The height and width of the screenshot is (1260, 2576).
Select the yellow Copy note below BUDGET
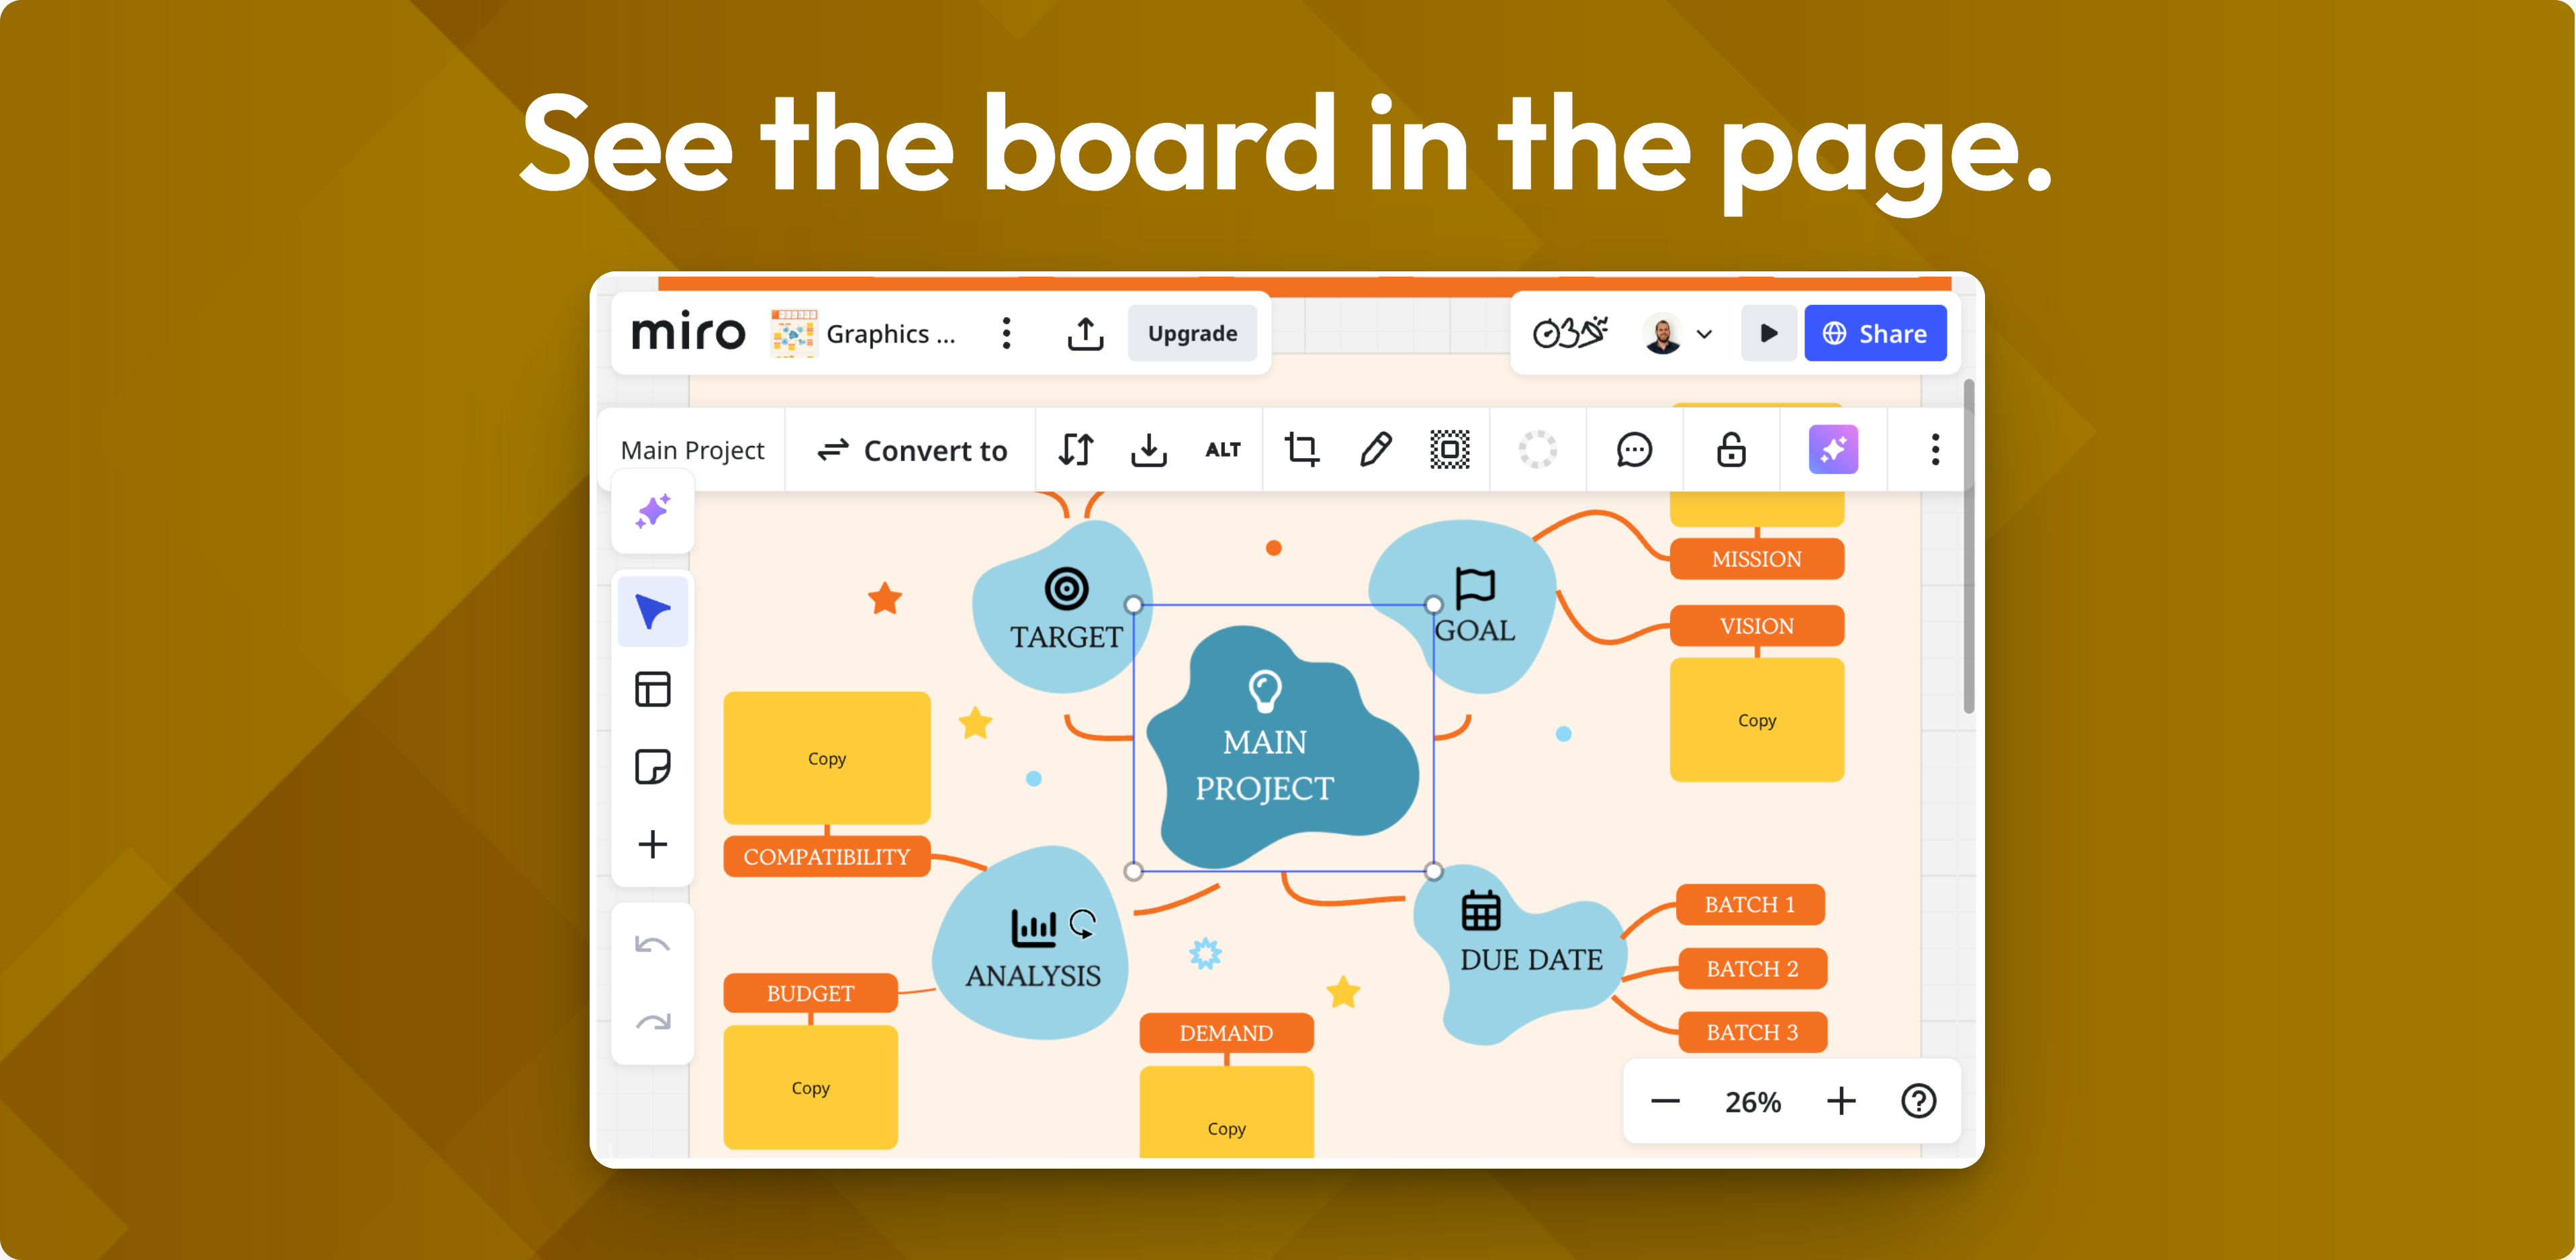point(811,1087)
